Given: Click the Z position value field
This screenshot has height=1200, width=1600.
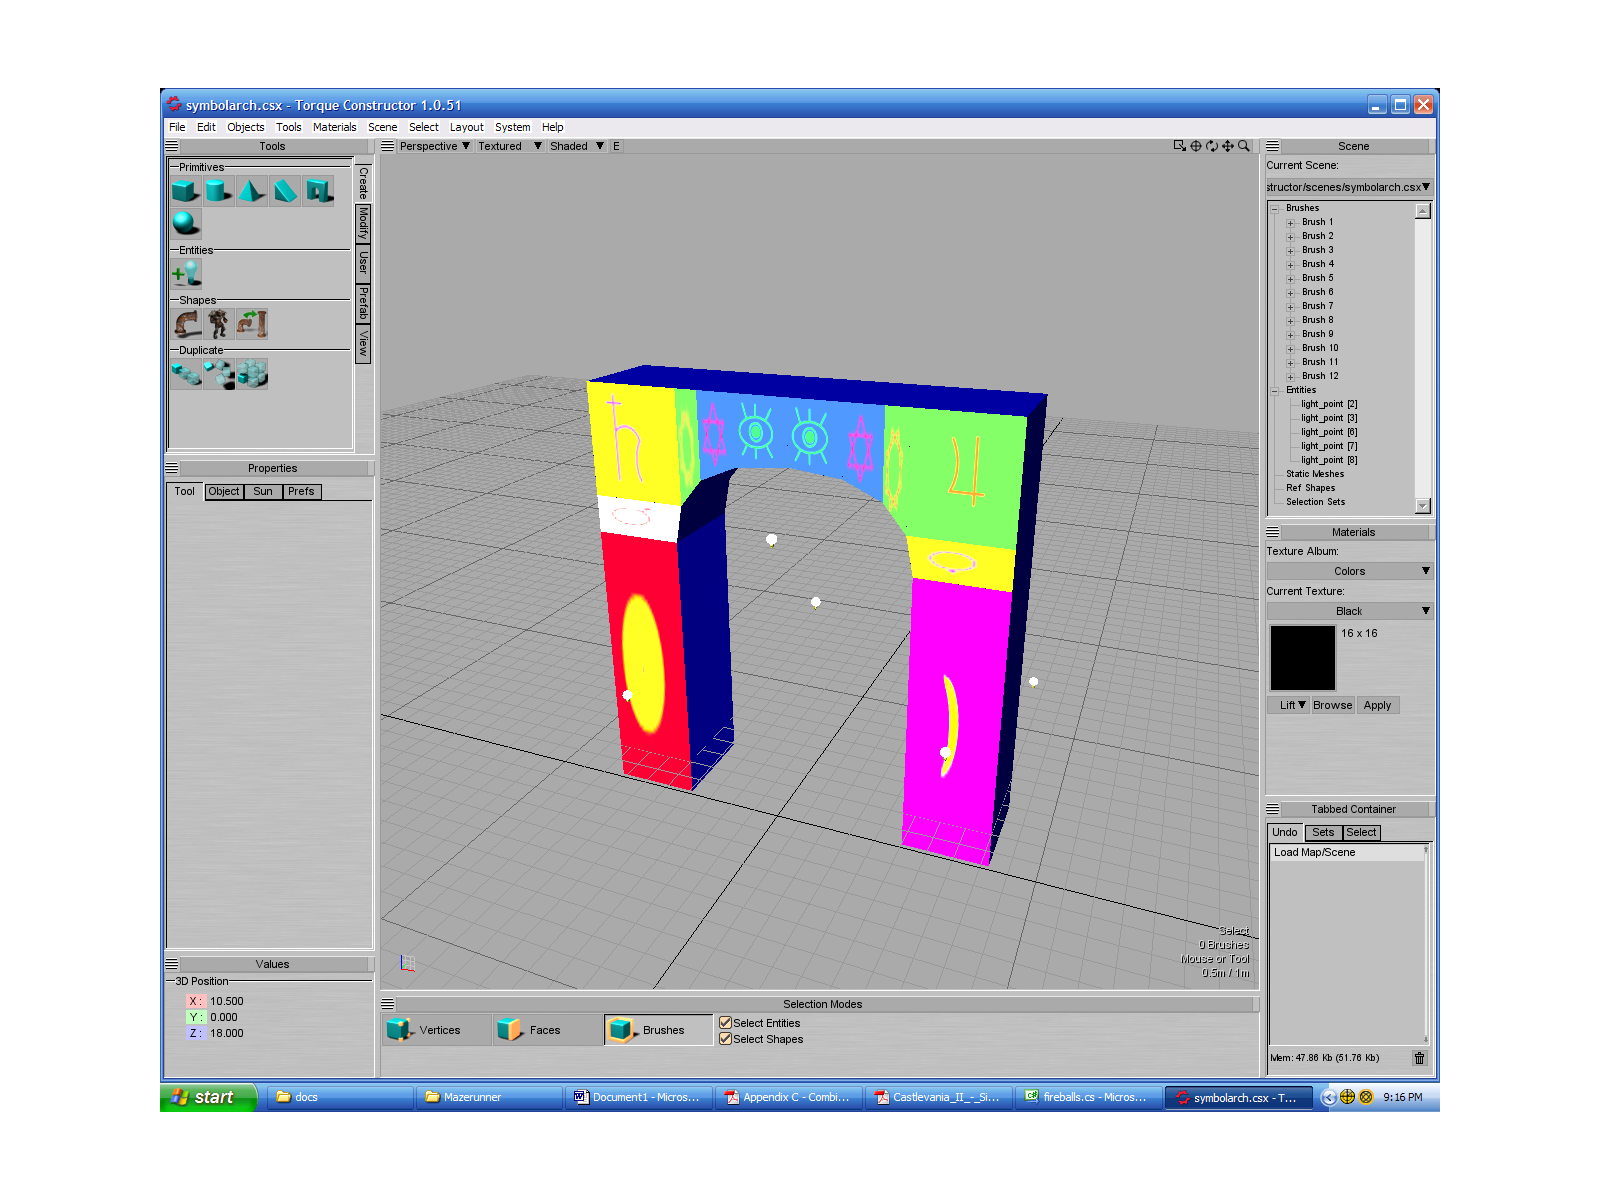Looking at the screenshot, I should 227,1033.
